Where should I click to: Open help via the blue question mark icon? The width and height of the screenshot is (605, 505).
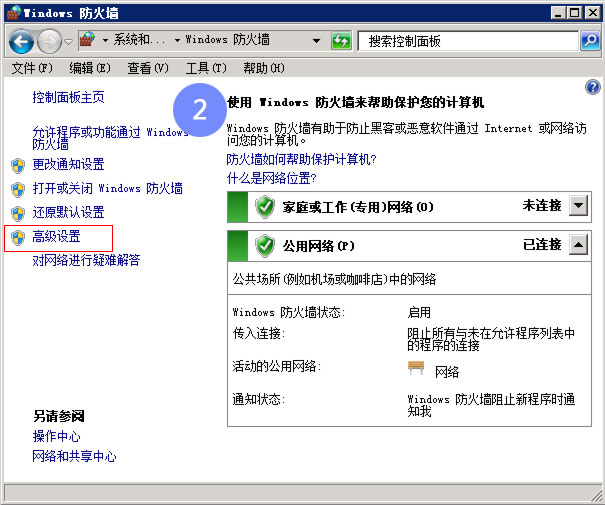pos(592,88)
